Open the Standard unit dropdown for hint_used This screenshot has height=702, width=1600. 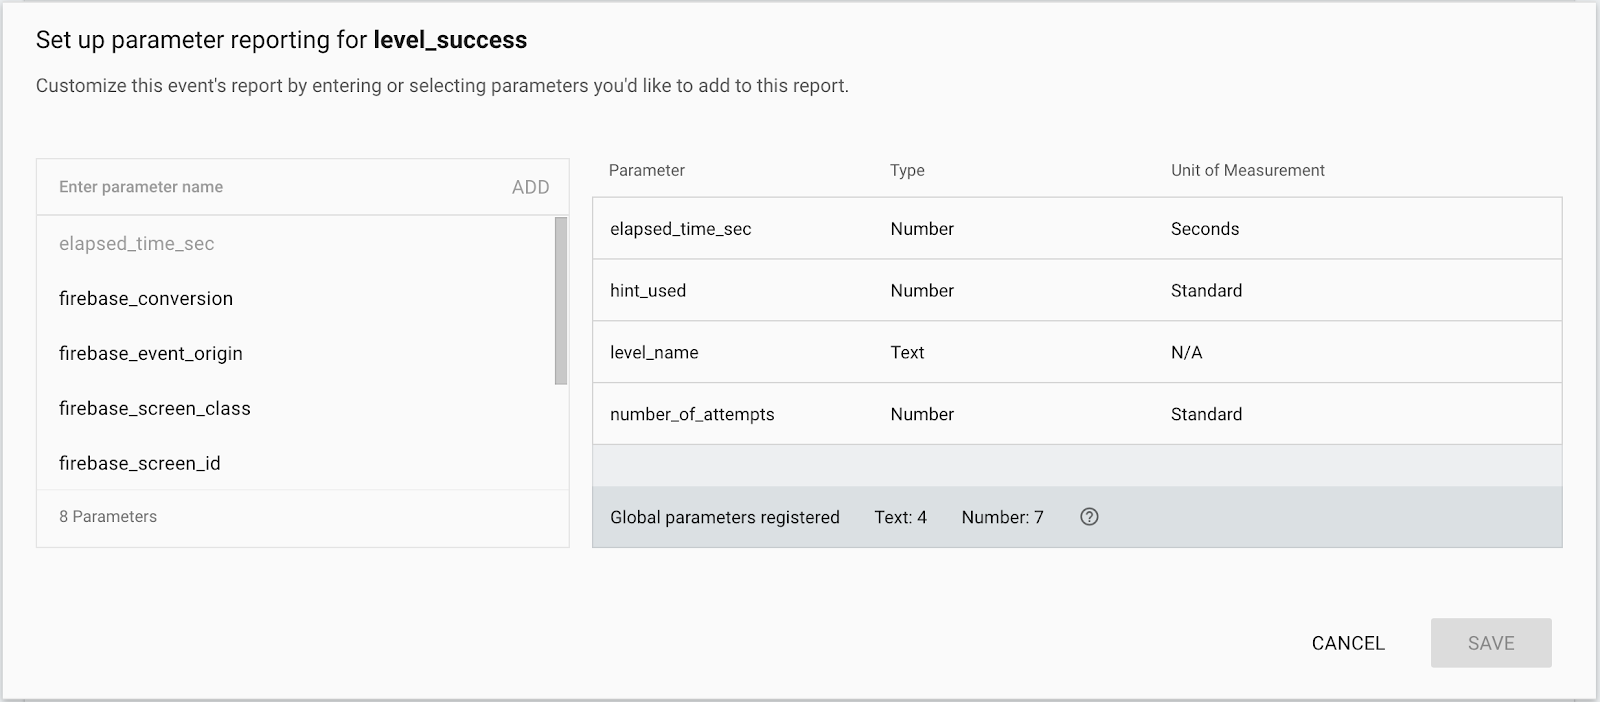click(1206, 291)
